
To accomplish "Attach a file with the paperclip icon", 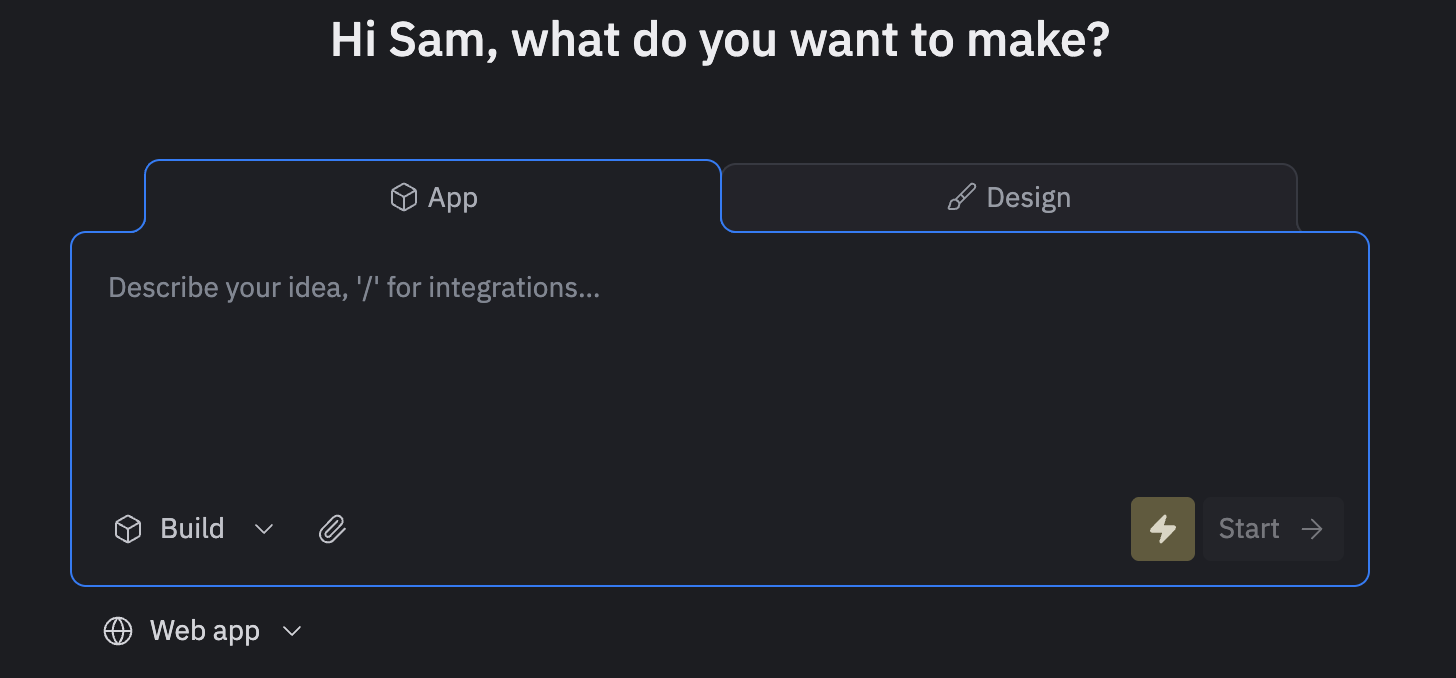I will 332,529.
